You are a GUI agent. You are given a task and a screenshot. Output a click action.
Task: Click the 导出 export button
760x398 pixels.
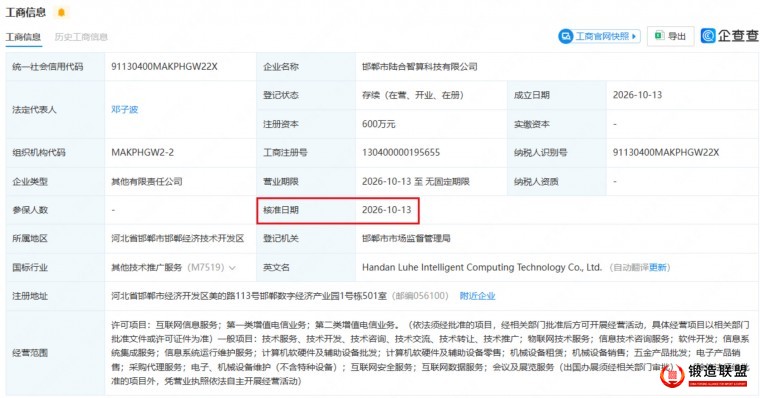[671, 36]
